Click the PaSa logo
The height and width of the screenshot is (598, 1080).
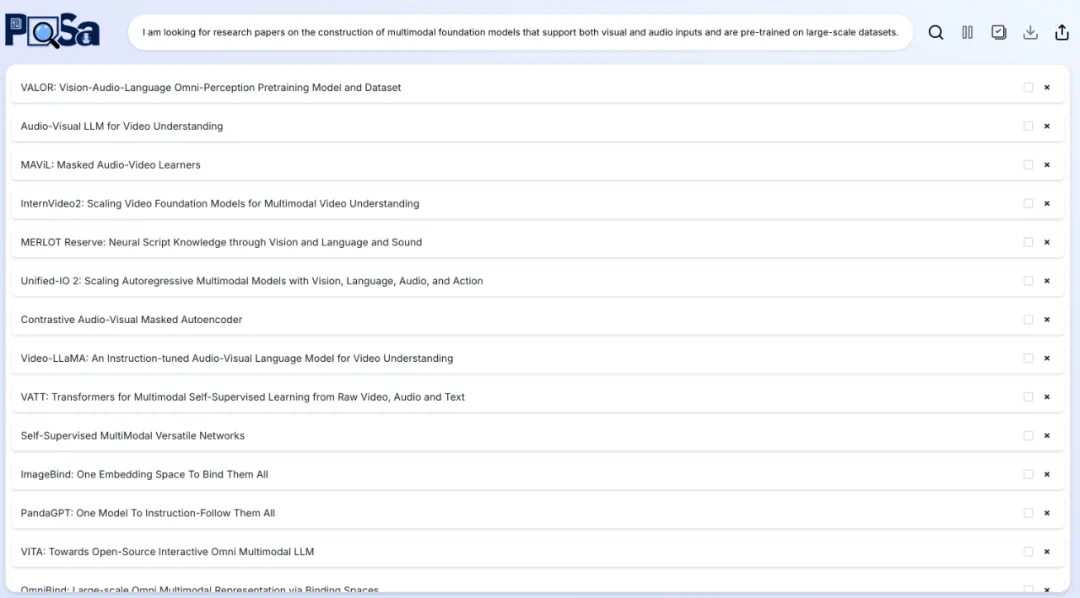tap(52, 30)
